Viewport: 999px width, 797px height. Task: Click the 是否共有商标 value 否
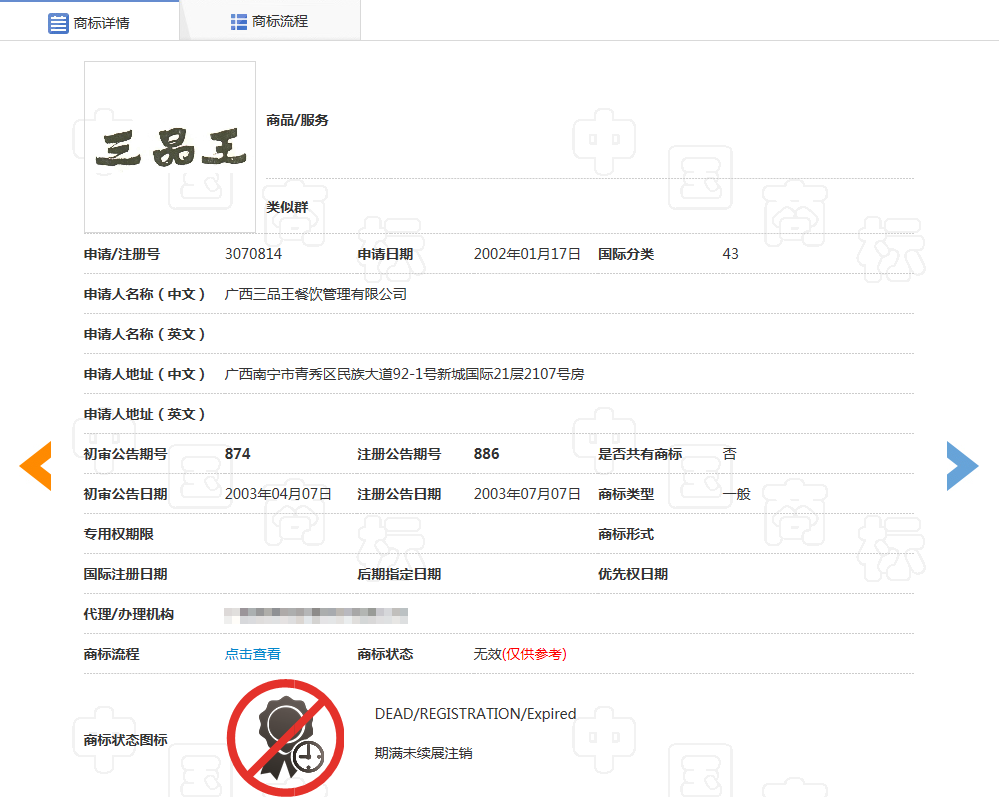729,453
